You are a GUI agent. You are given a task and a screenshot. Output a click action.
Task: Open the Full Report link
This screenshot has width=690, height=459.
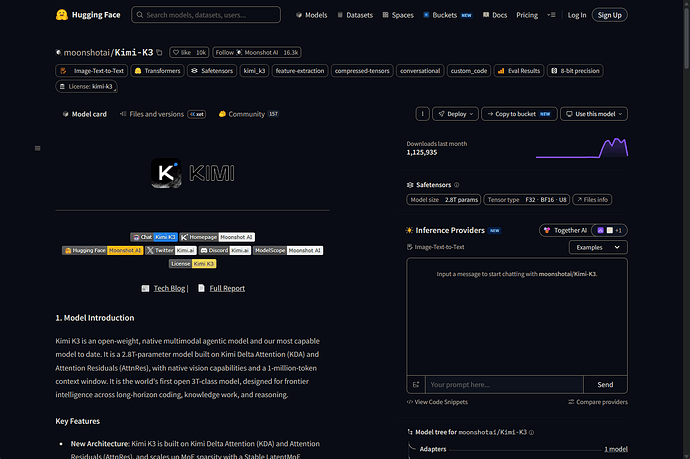pos(227,288)
